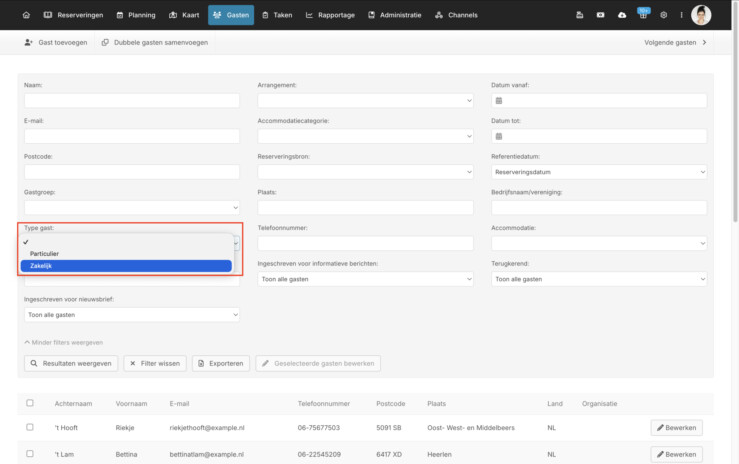Open the Arrangement dropdown

365,100
